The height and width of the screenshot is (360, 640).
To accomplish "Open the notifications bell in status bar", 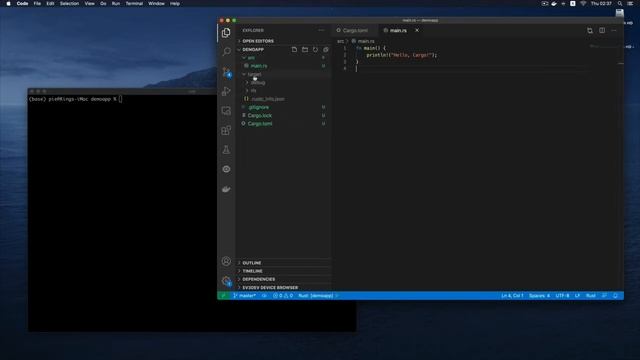I will pos(616,296).
